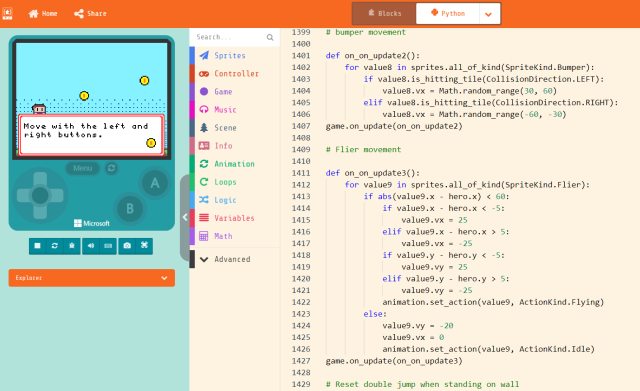
Task: Open the Info category
Action: tap(235, 146)
